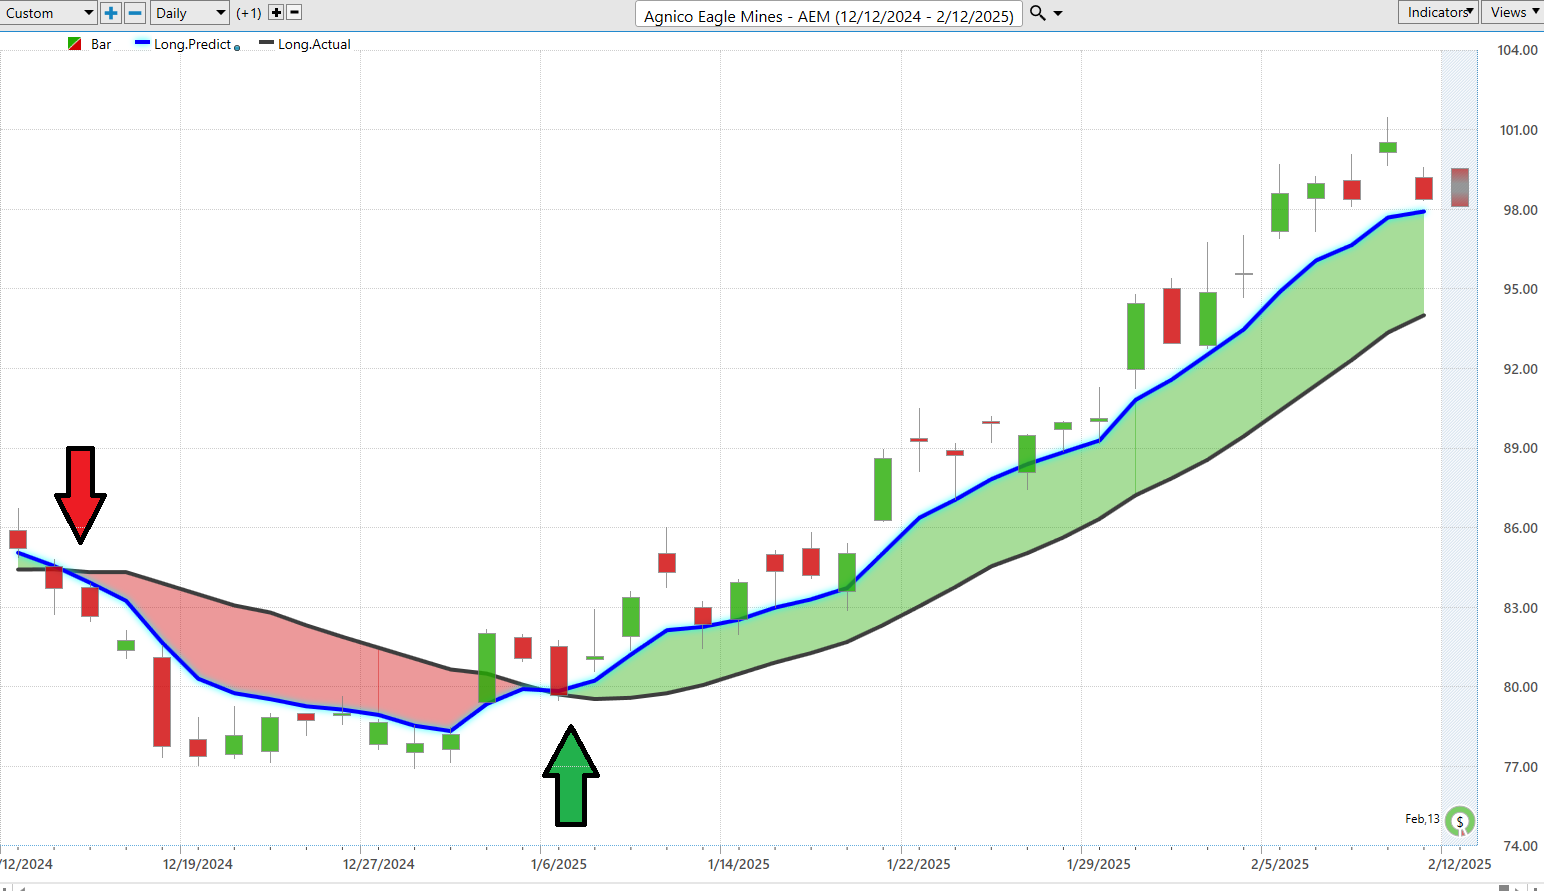Click the green dollar earnings marker icon
1544x891 pixels.
click(1460, 822)
